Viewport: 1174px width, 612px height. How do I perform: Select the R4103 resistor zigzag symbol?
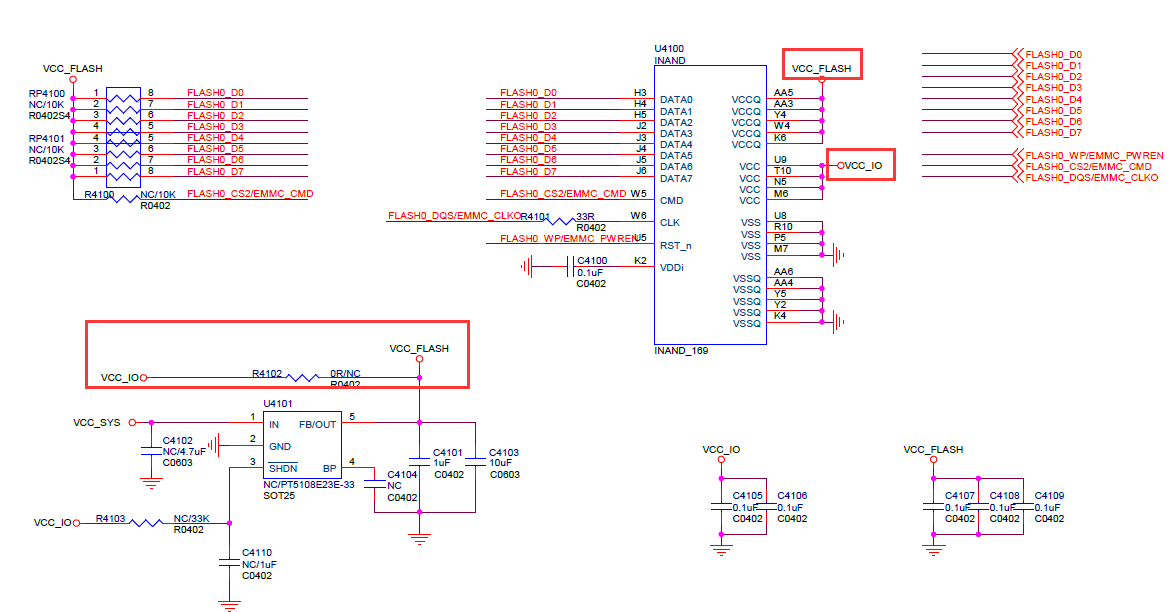[x=146, y=523]
